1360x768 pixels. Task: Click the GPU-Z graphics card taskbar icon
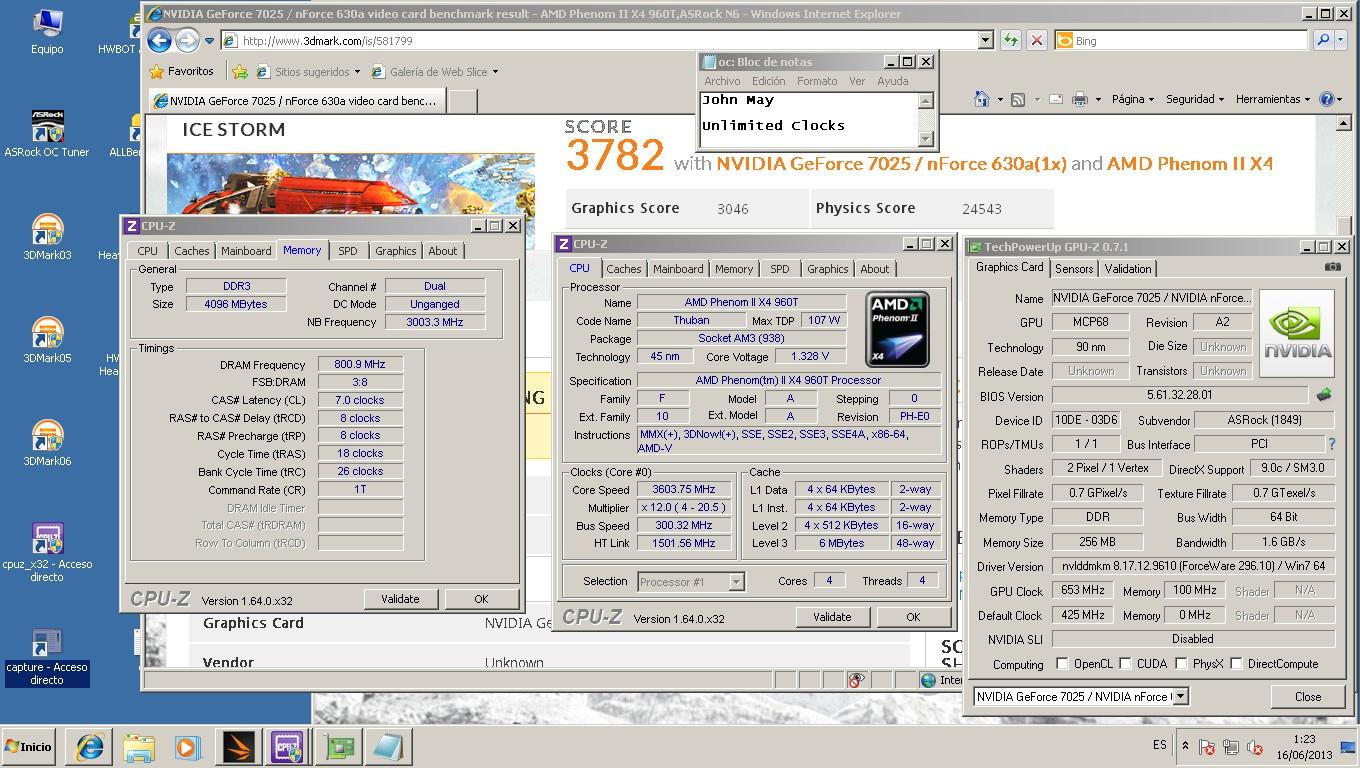click(337, 747)
